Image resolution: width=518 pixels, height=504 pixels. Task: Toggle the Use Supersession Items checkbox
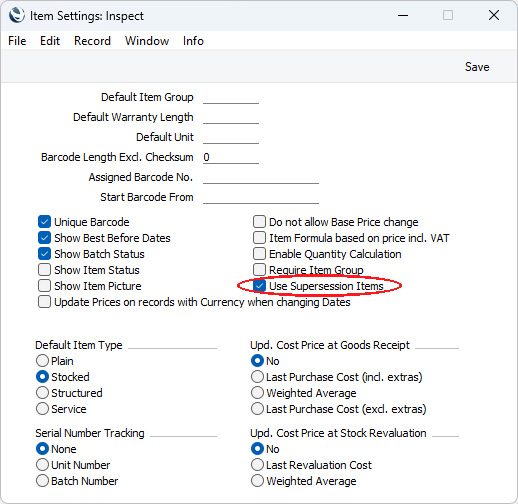[x=259, y=286]
